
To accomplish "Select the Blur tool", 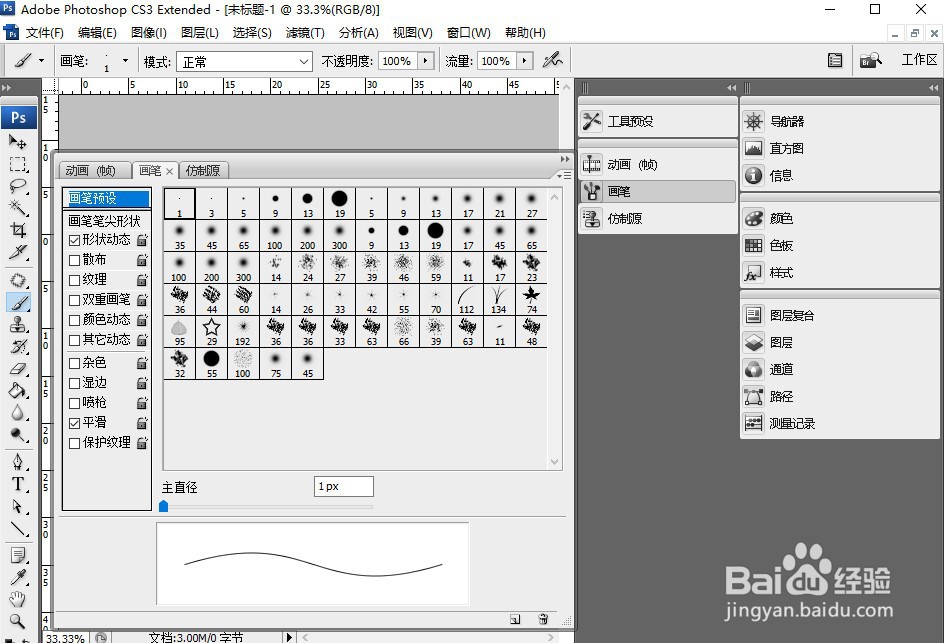I will pos(17,412).
